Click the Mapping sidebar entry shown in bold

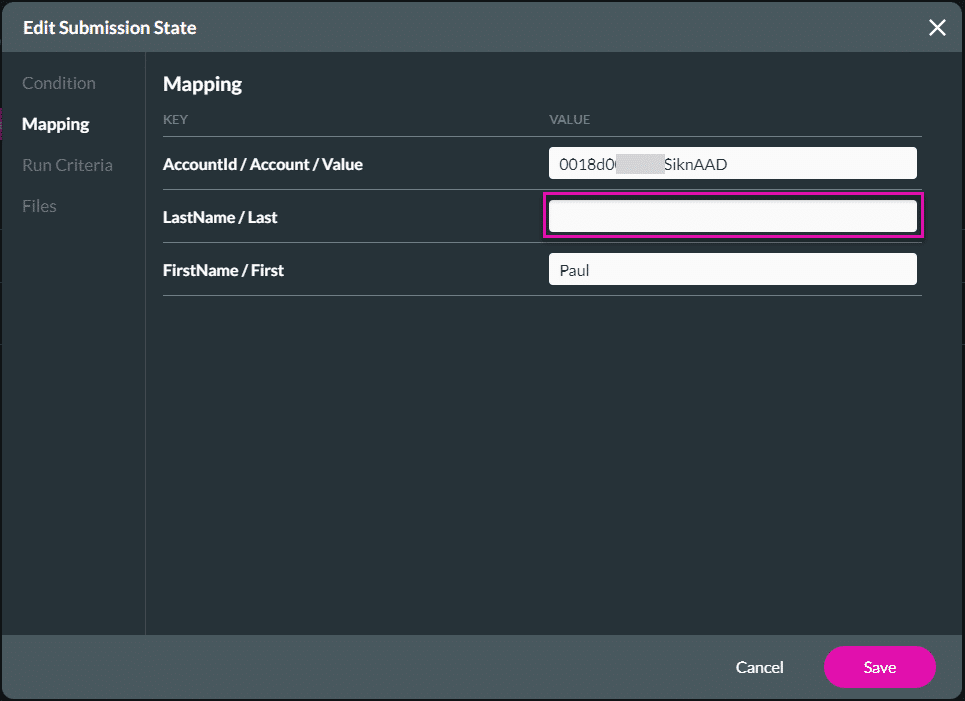click(55, 123)
